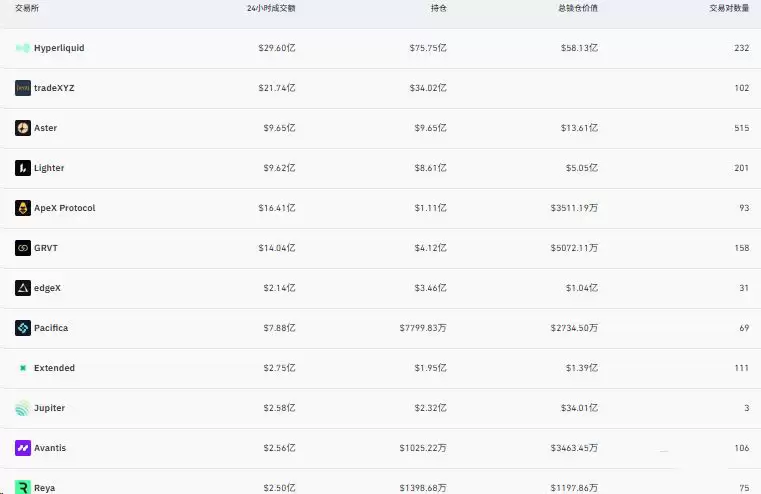Screen dimensions: 761x494
Task: Select the Aster exchange logo
Action: point(23,128)
